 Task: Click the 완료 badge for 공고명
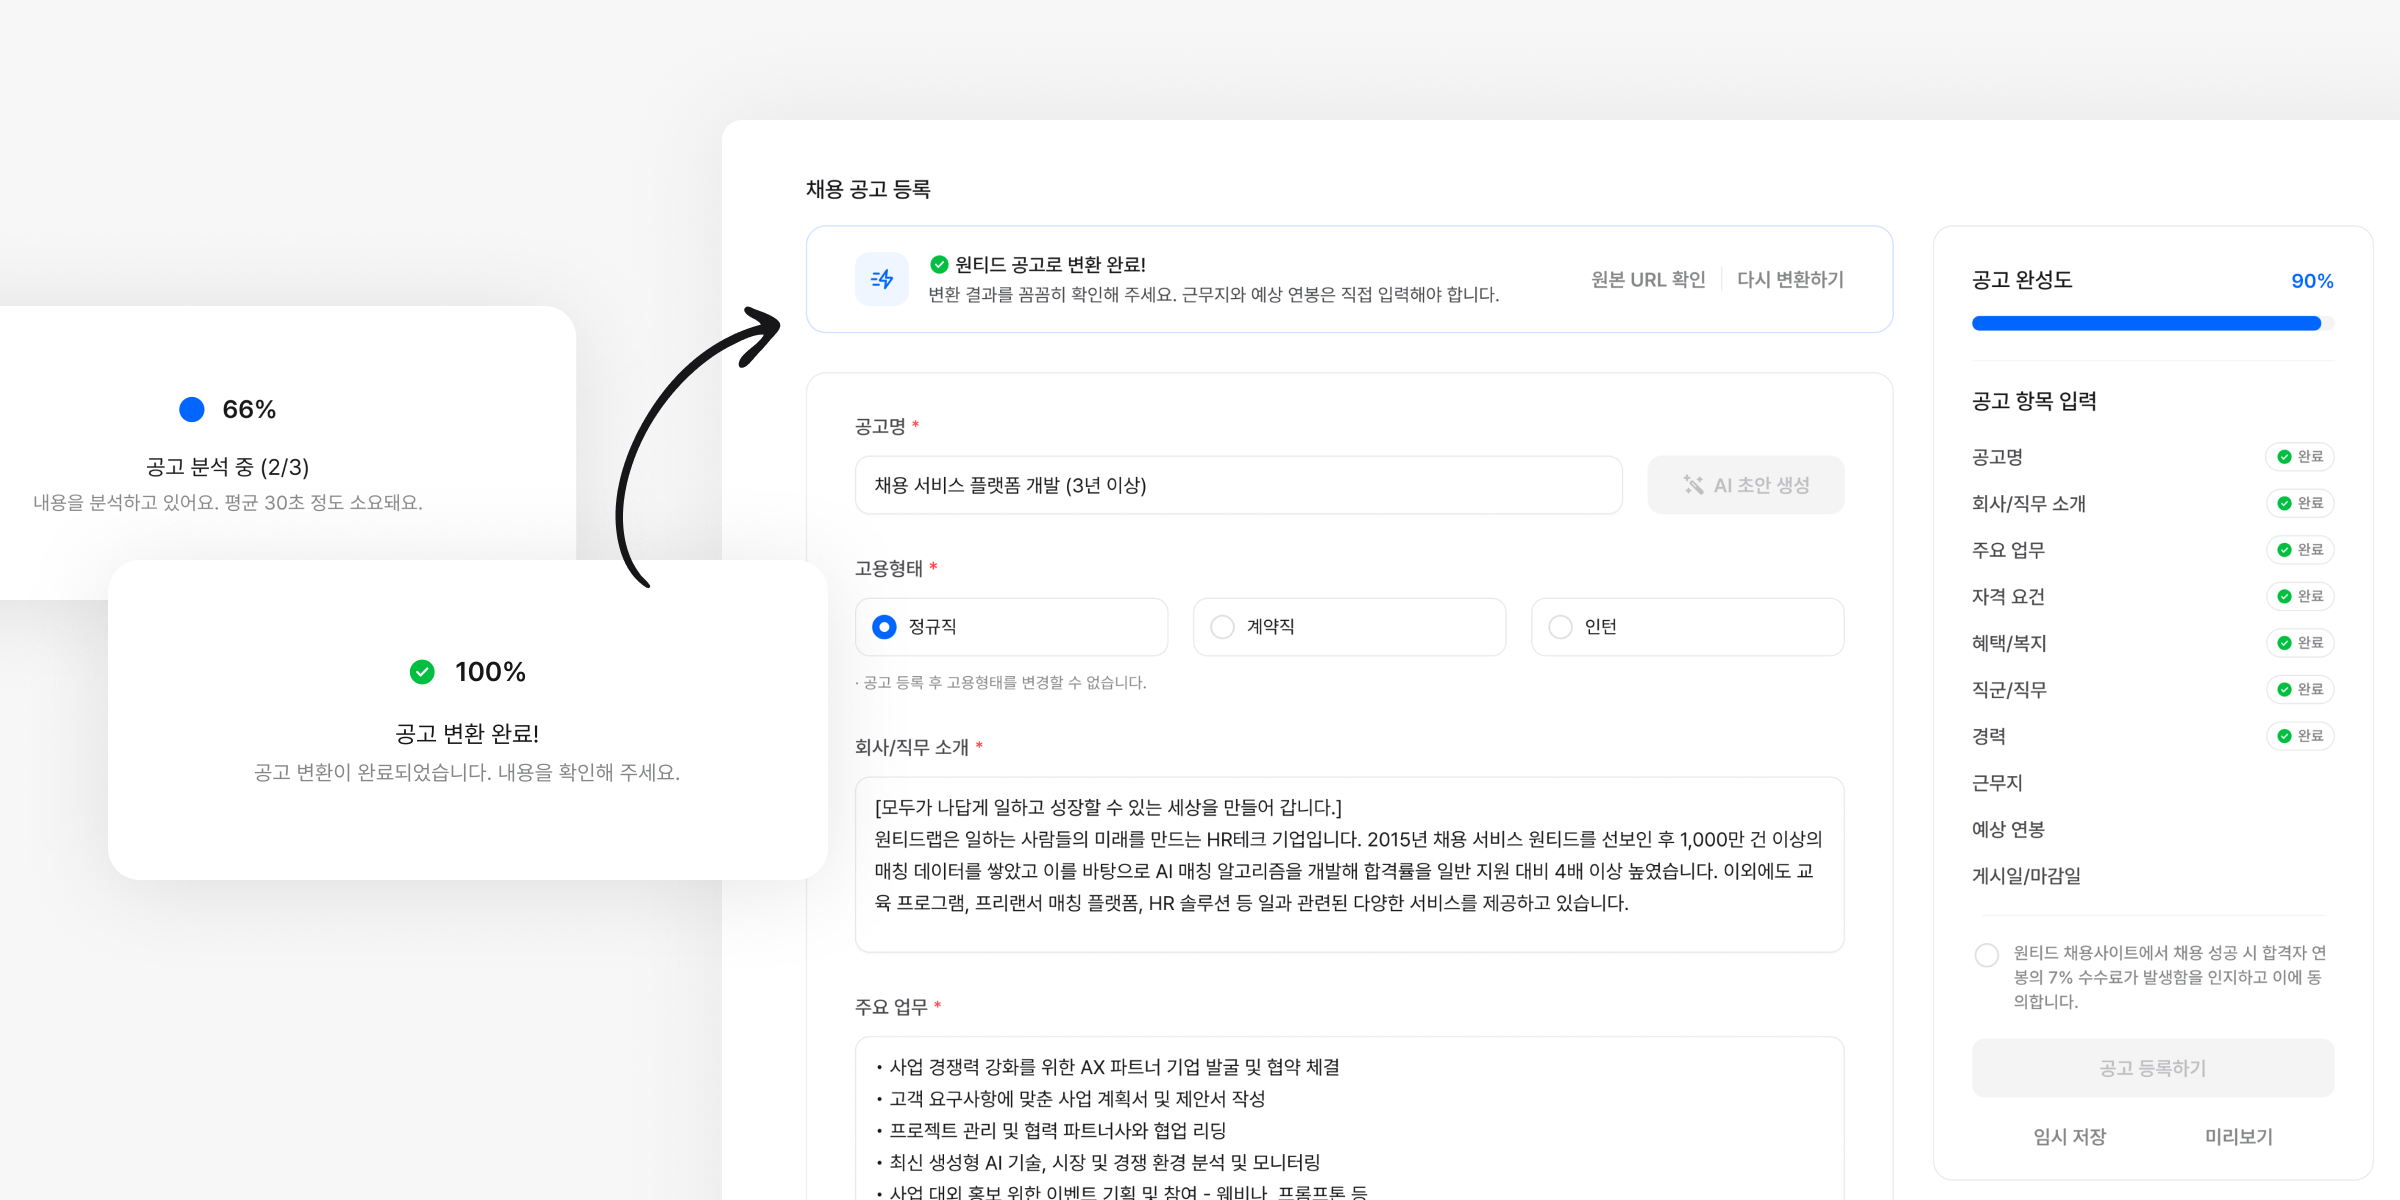click(2300, 457)
